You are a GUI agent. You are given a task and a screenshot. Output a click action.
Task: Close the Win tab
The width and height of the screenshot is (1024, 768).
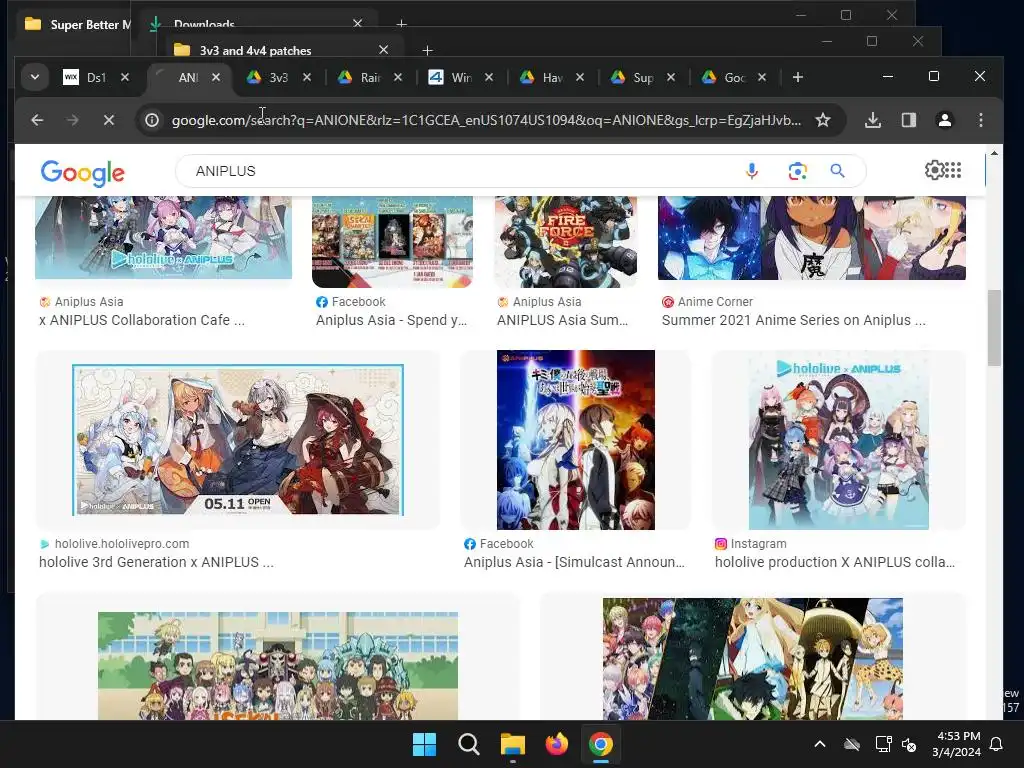click(488, 77)
